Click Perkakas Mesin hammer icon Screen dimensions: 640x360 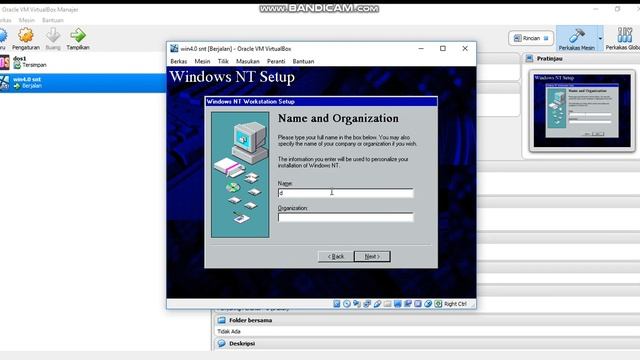tap(576, 36)
